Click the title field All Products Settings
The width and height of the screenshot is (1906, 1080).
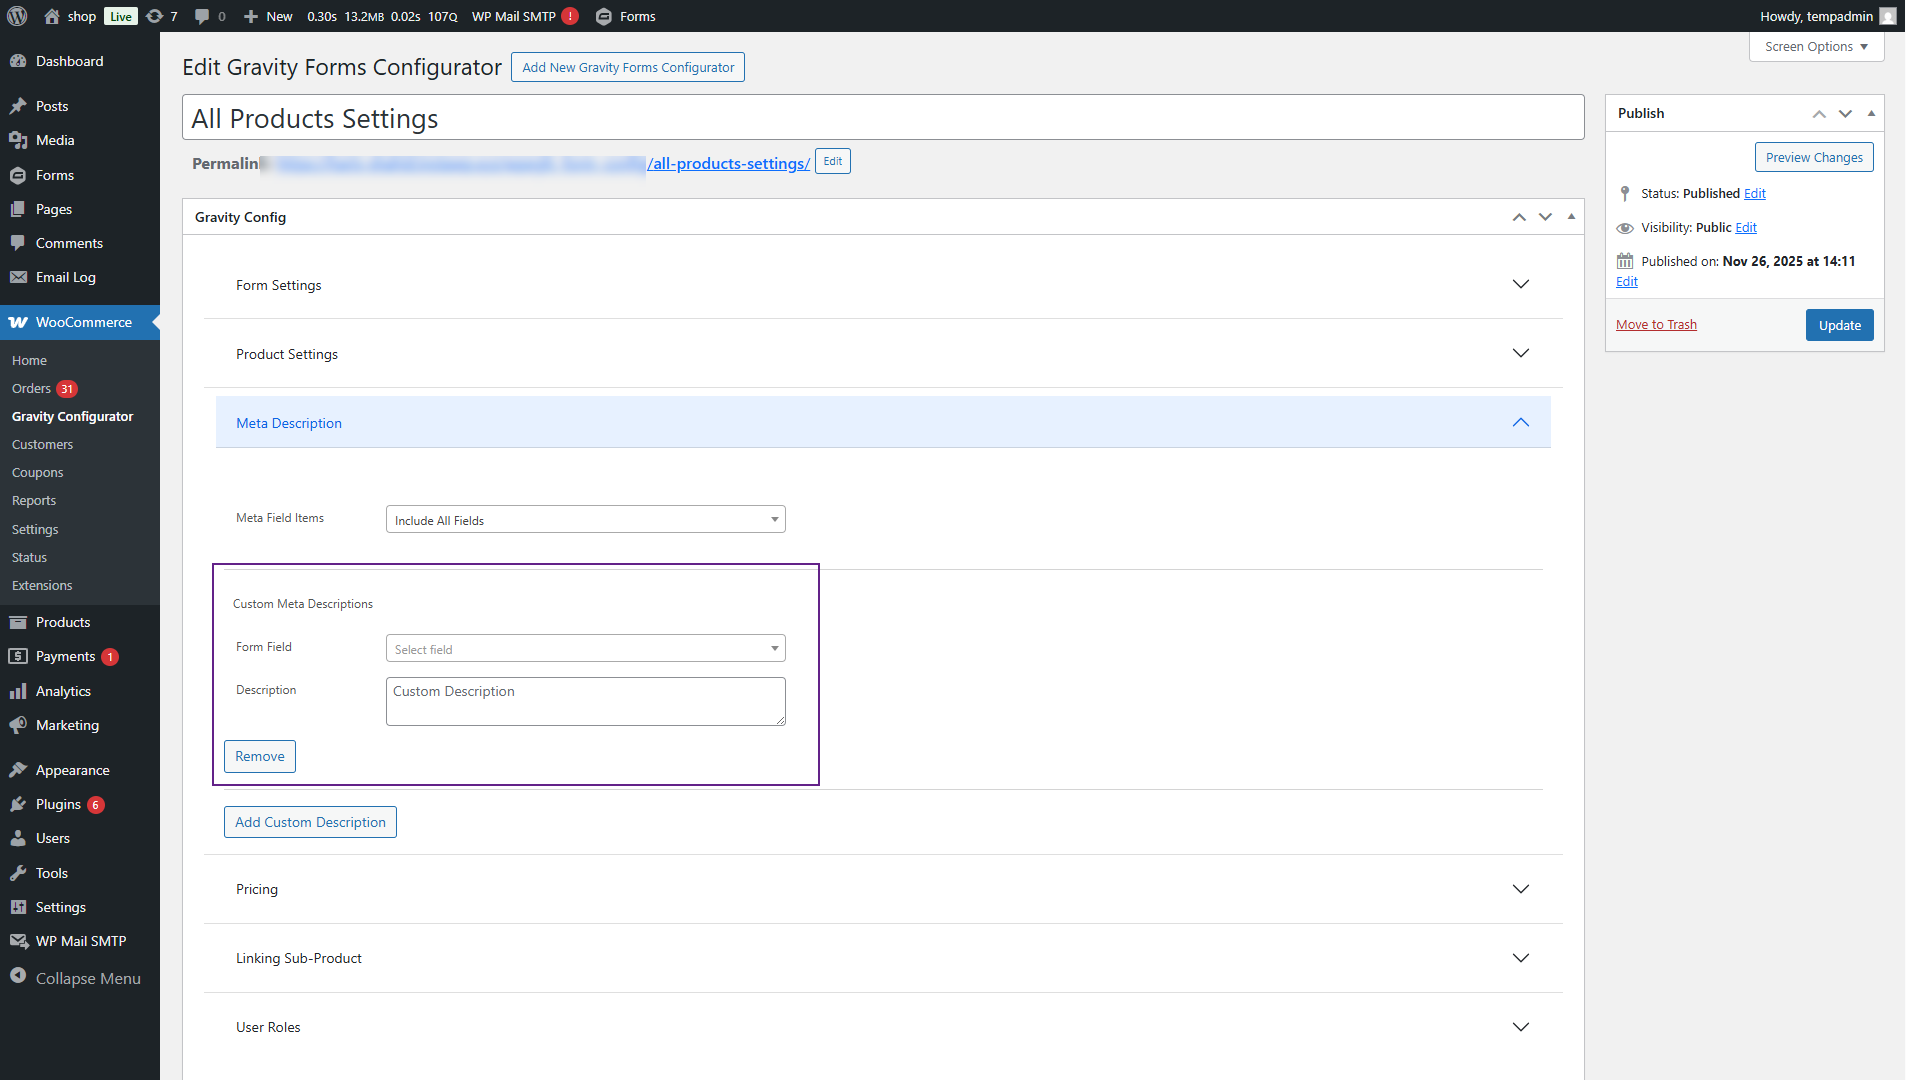pyautogui.click(x=883, y=118)
